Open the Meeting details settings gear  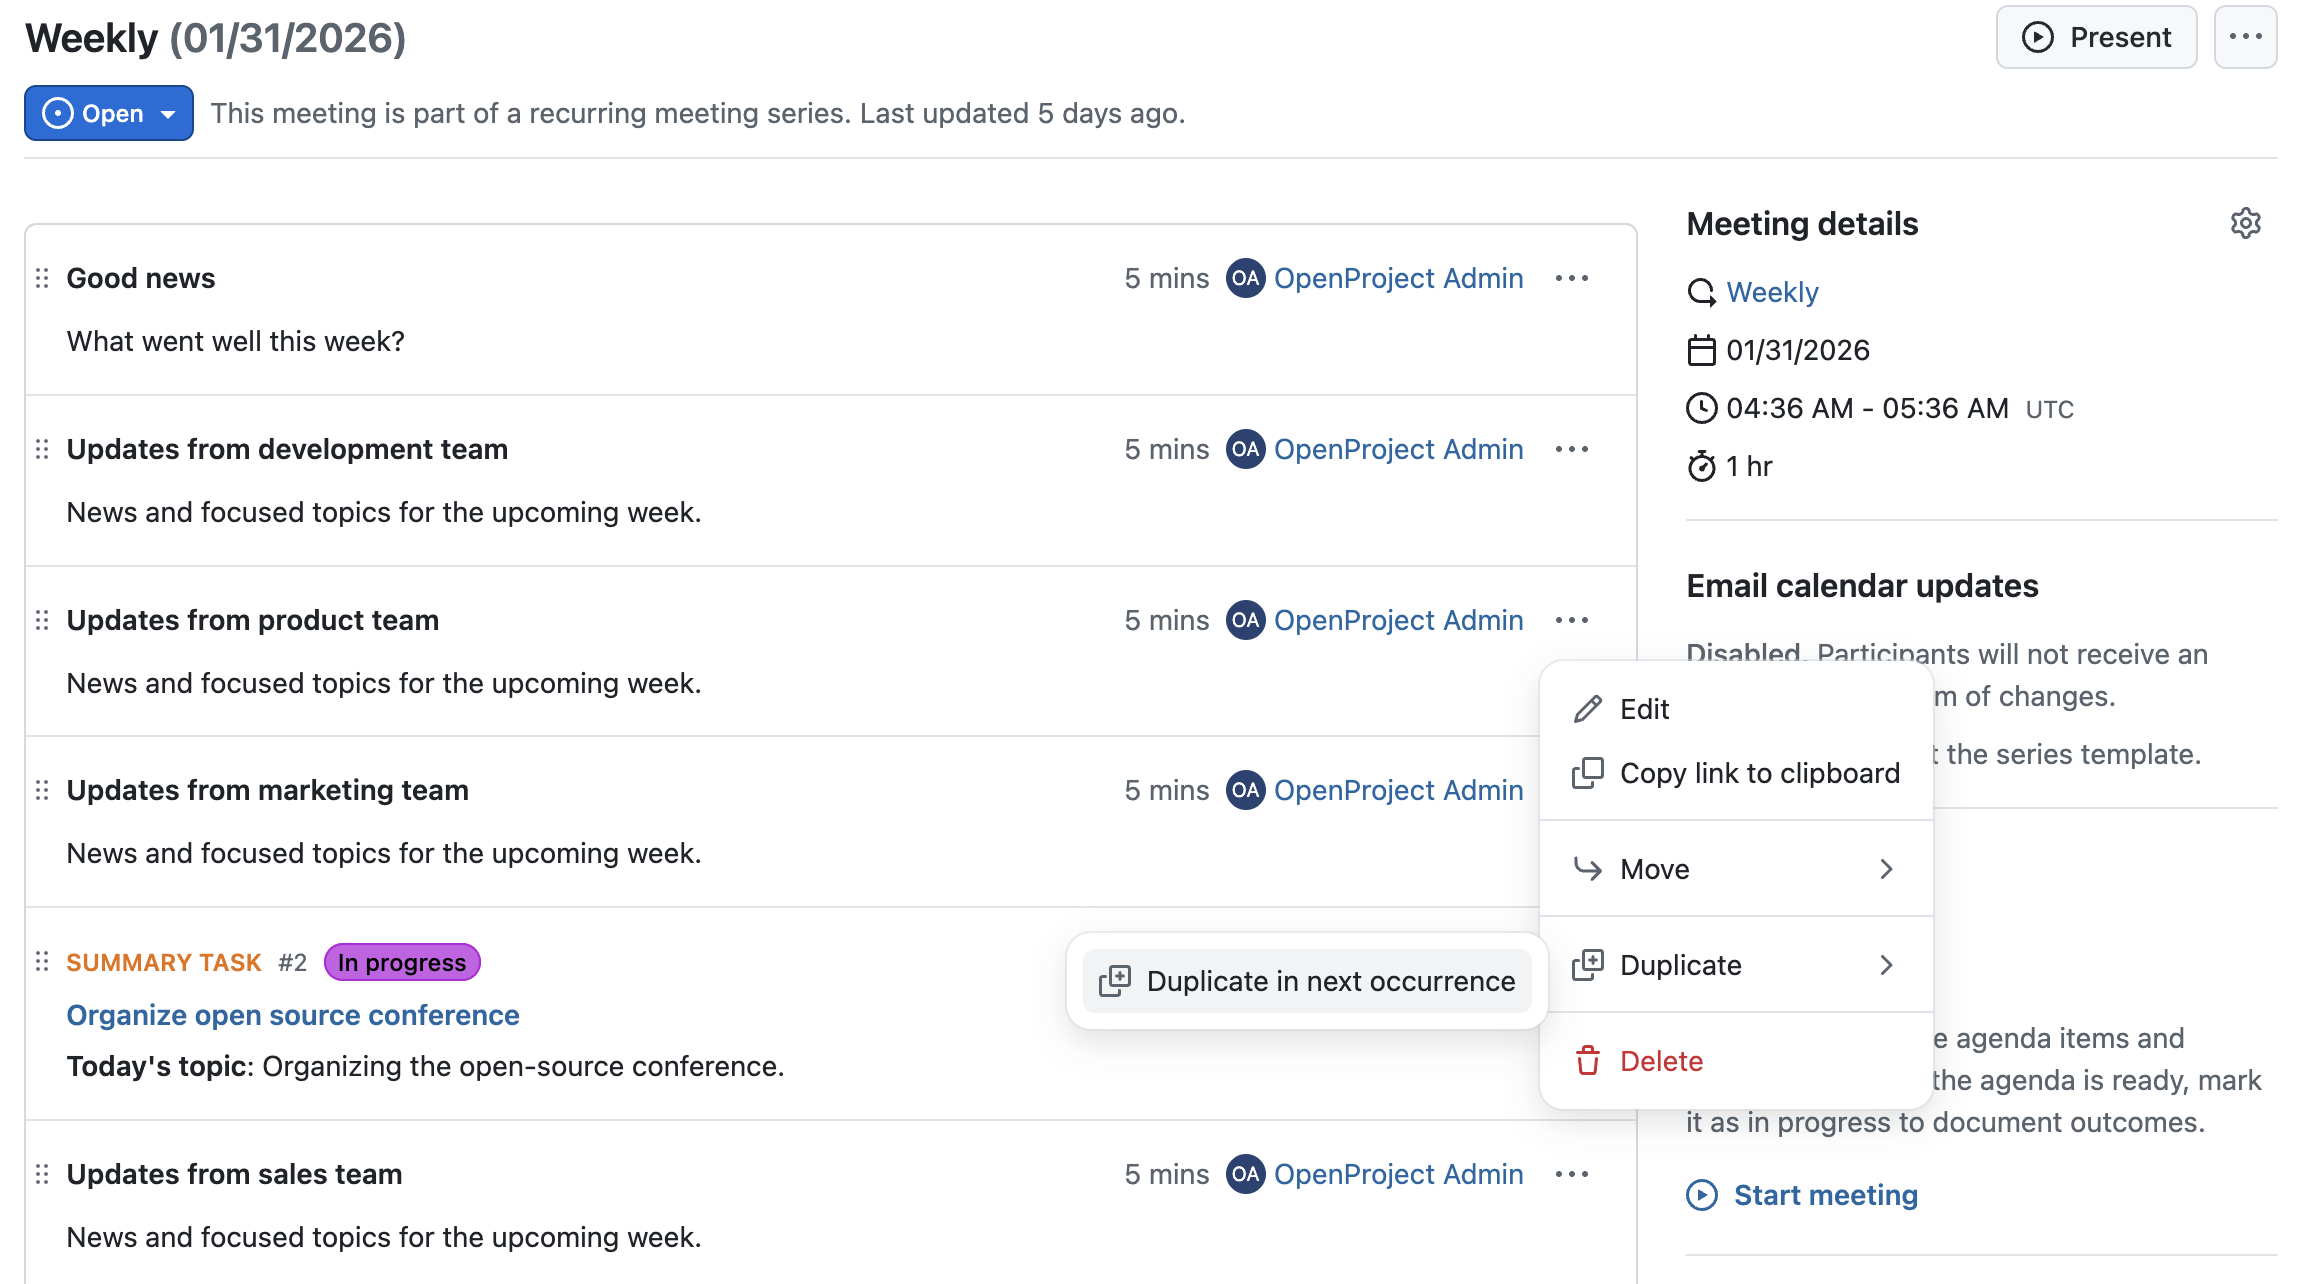click(2246, 223)
